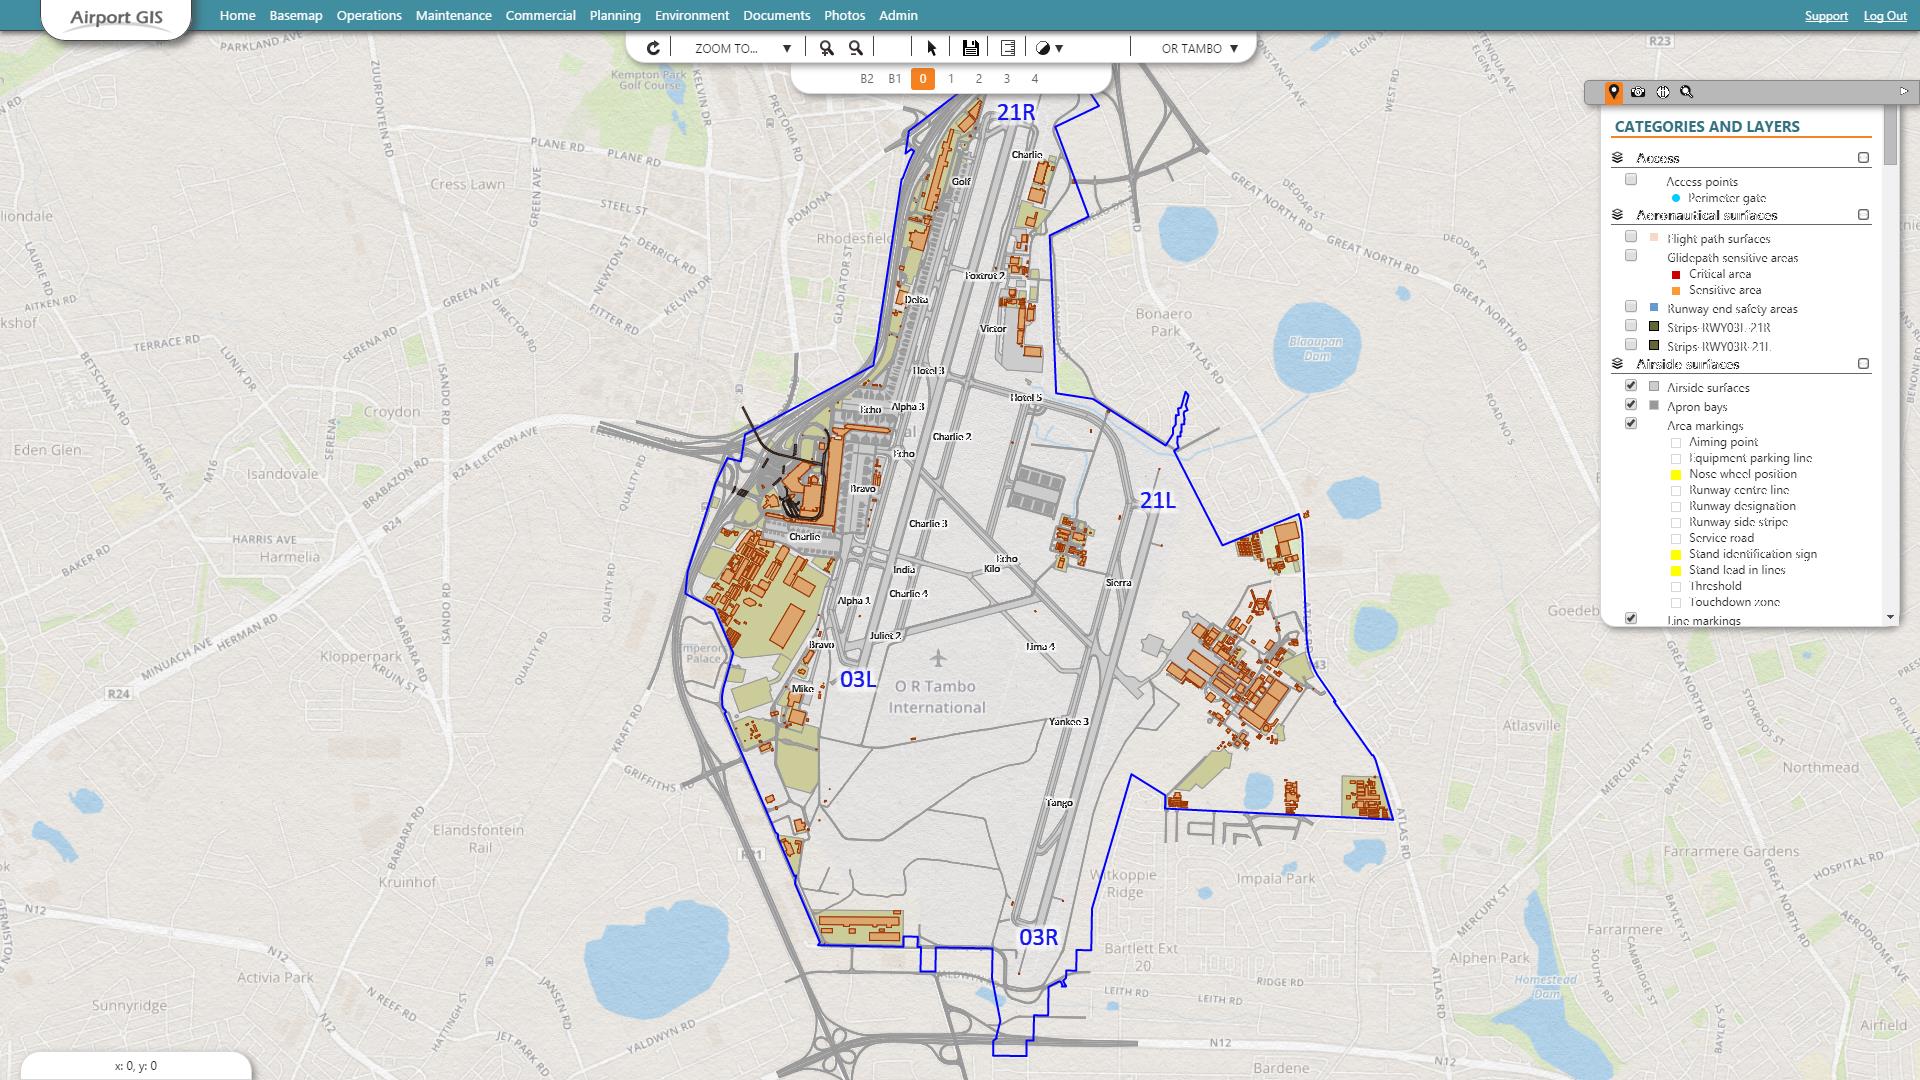Uncheck the Line markings layer
The image size is (1920, 1080).
coord(1631,619)
